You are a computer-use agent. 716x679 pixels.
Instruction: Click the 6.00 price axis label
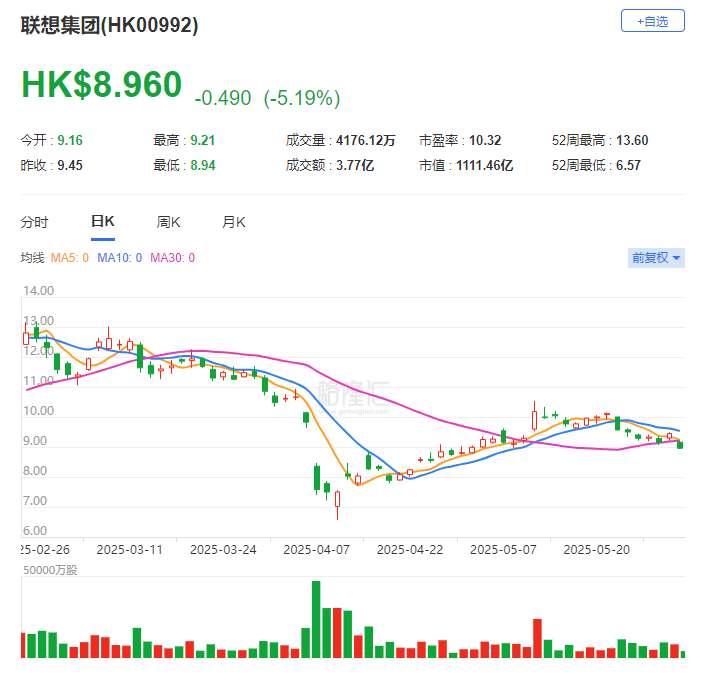35,531
